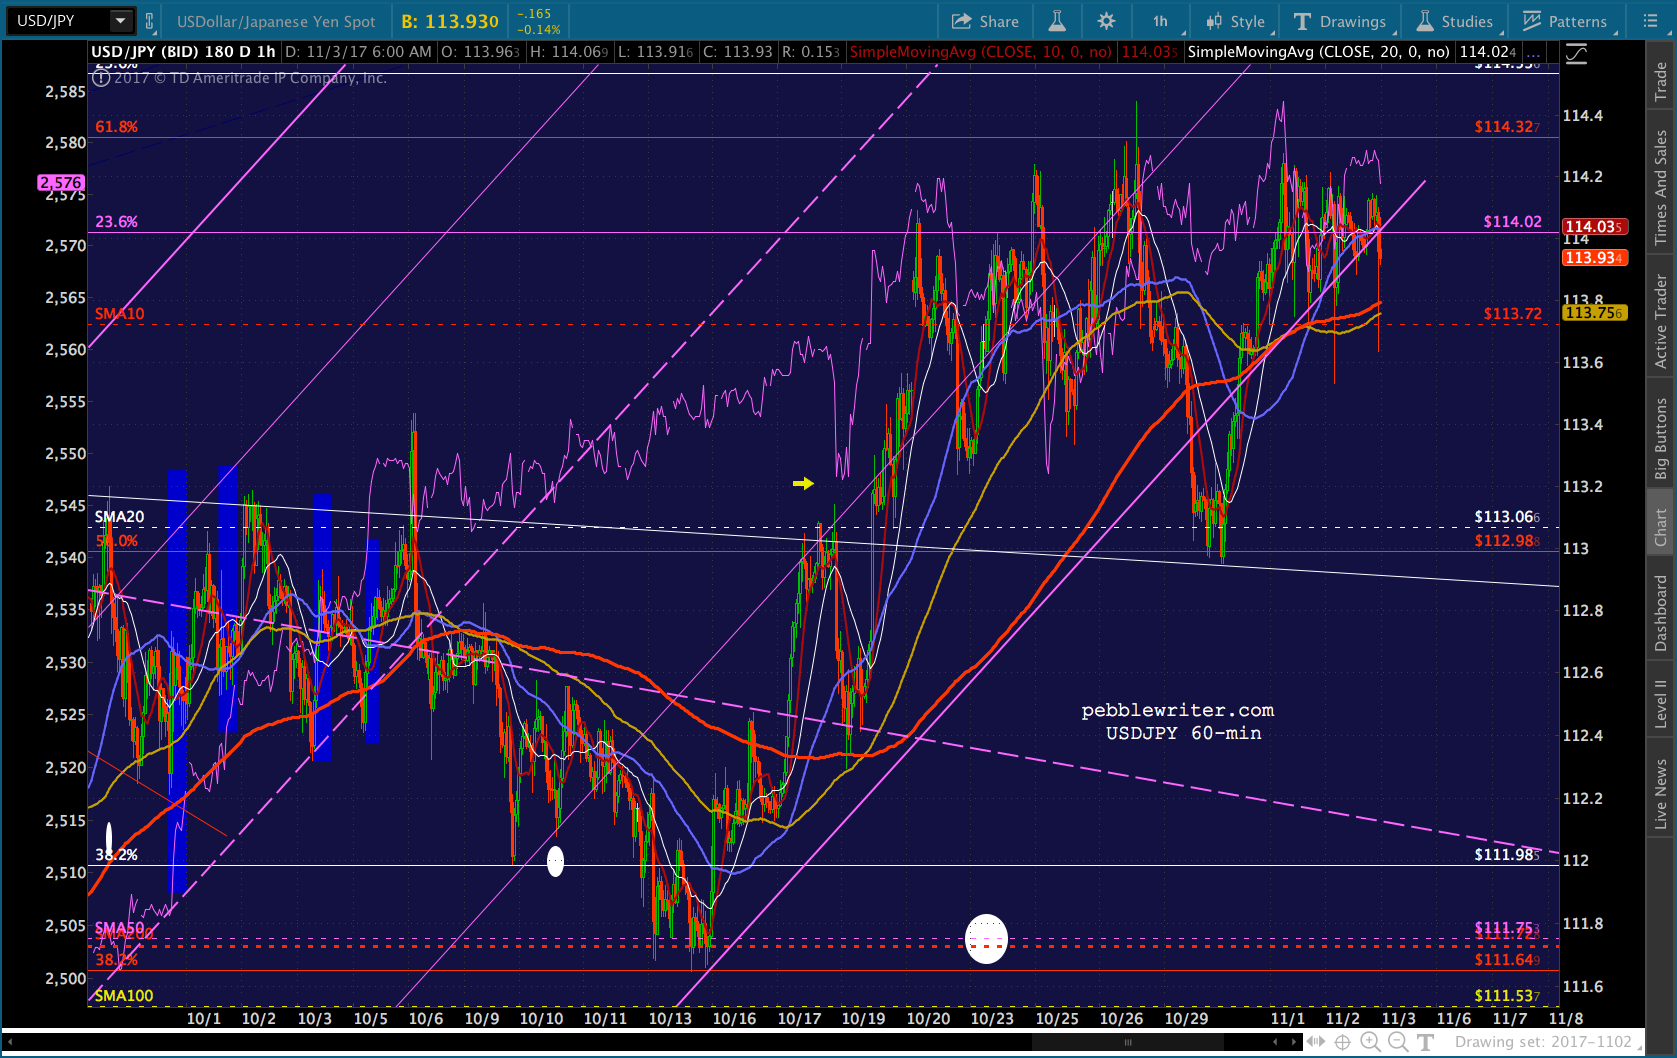Open the chart settings gear icon
The width and height of the screenshot is (1677, 1058).
tap(1106, 21)
